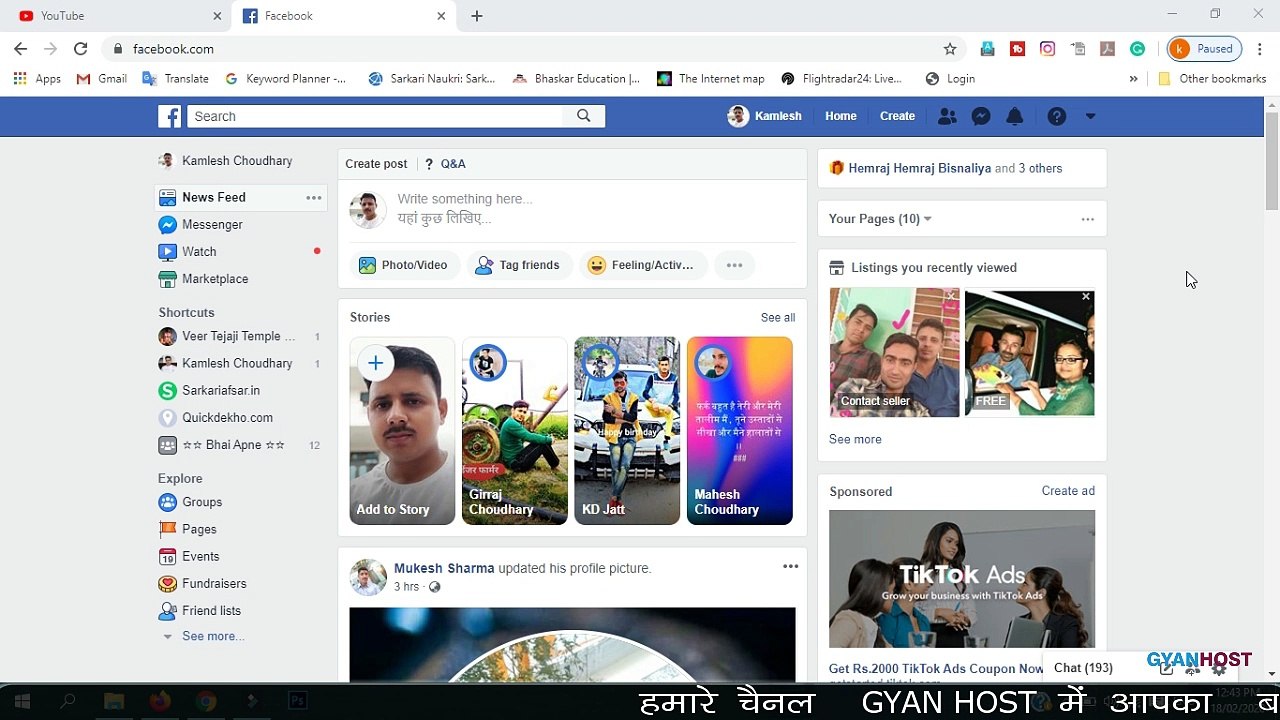Open the Instagram extension icon
1280x720 pixels.
(x=1047, y=48)
